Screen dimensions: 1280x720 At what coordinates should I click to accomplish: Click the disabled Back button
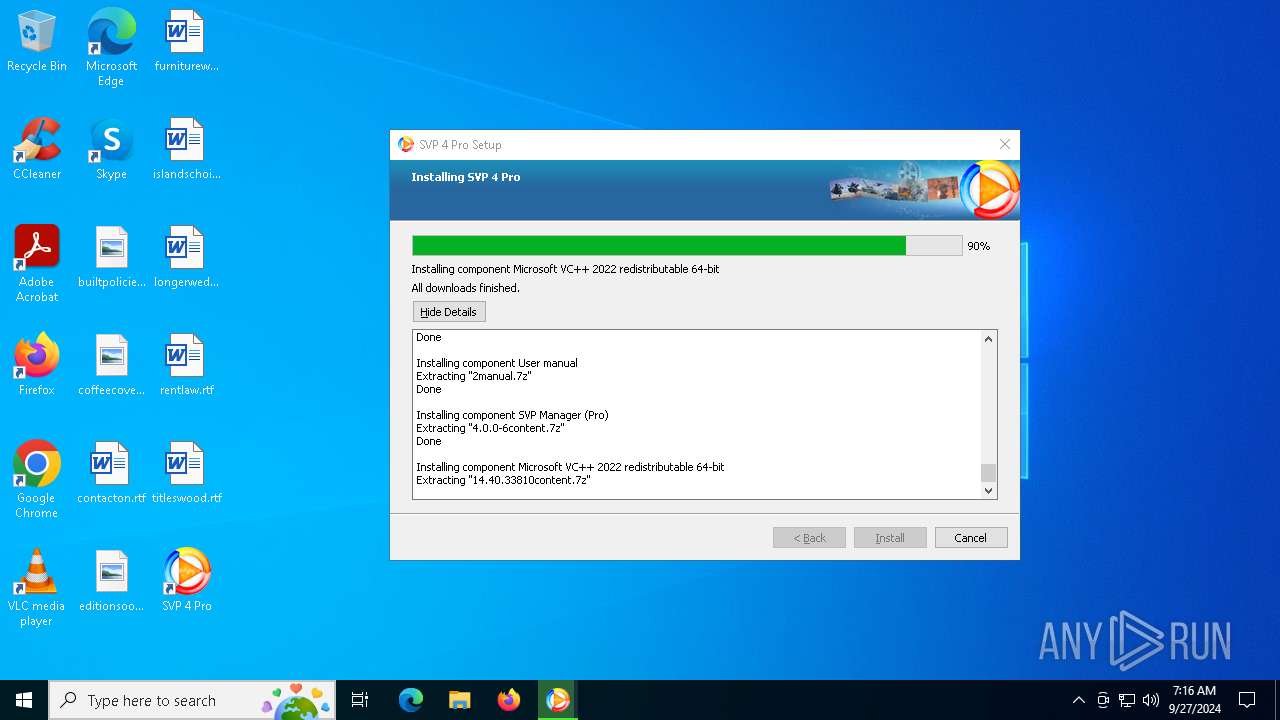(x=809, y=538)
